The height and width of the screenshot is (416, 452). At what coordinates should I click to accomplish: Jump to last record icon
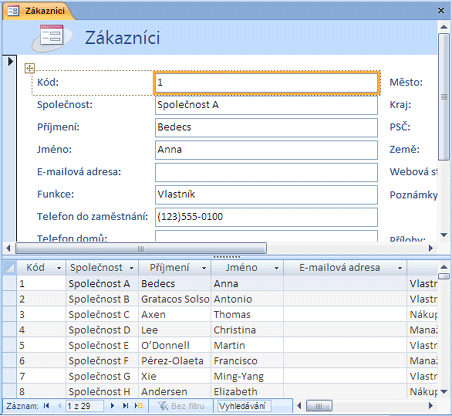pyautogui.click(x=125, y=406)
